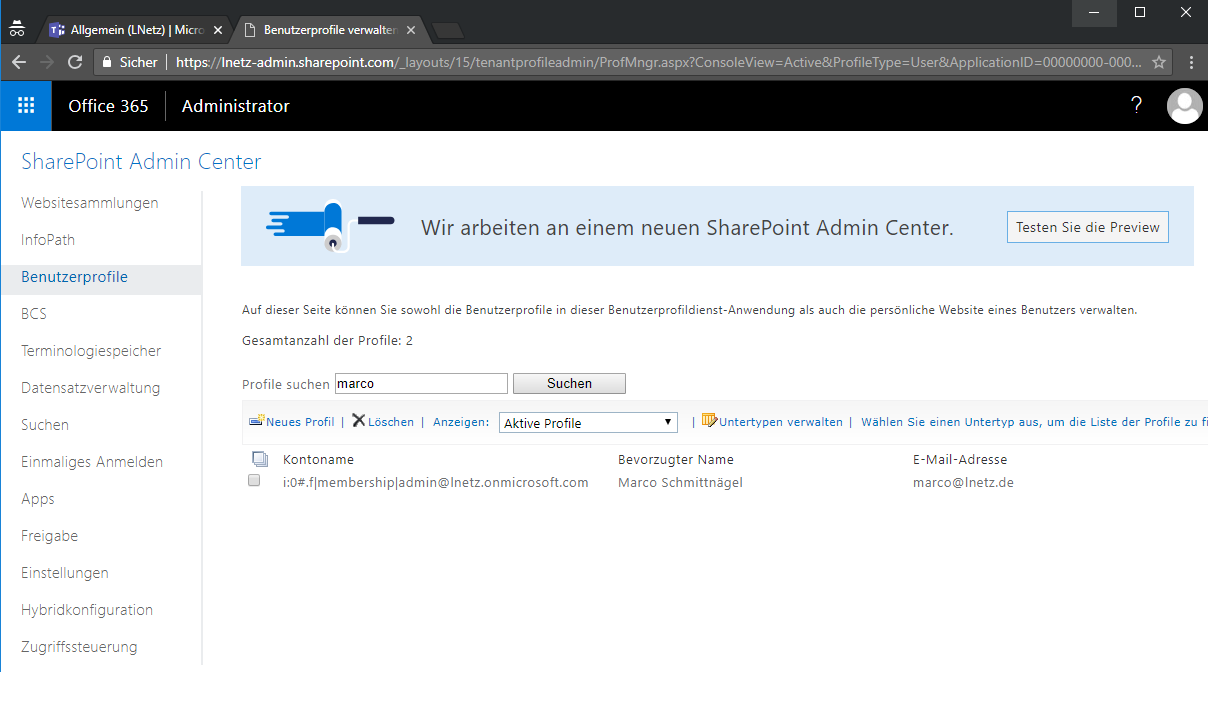Open the user account avatar menu
Screen dimensions: 1208x727
(1185, 106)
